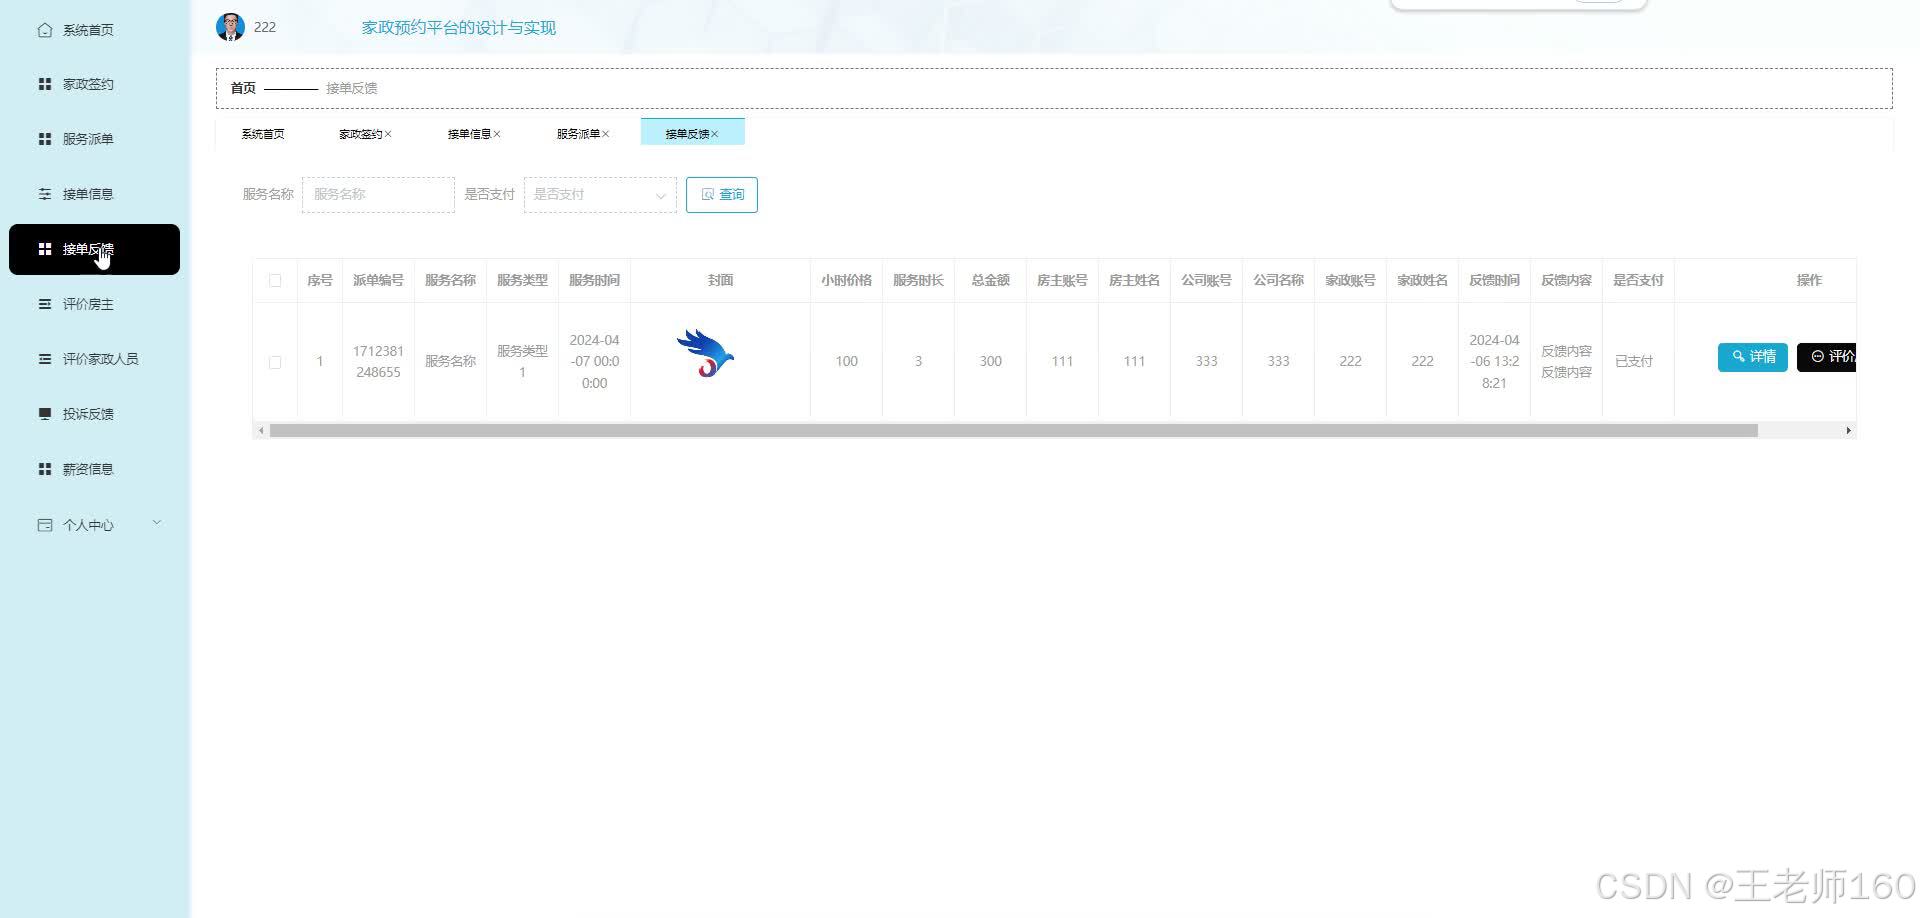Click the 封面 column header
1920x918 pixels.
[x=720, y=281]
